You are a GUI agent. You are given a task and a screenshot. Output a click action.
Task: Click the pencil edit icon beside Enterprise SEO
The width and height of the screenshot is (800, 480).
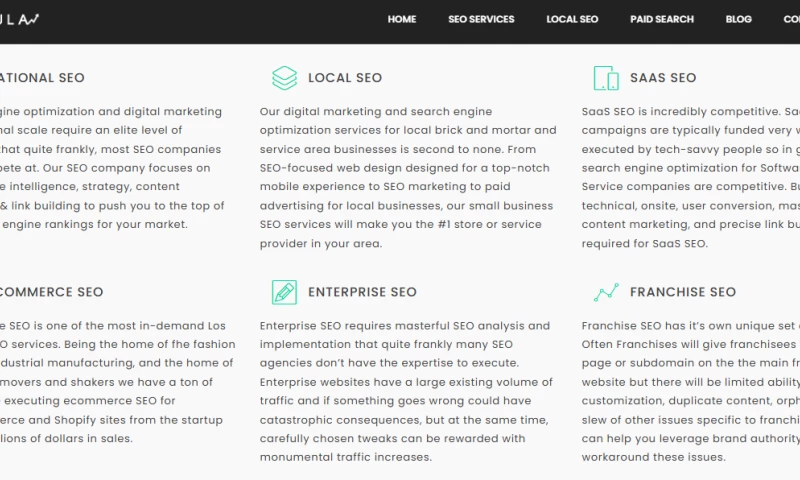[284, 292]
